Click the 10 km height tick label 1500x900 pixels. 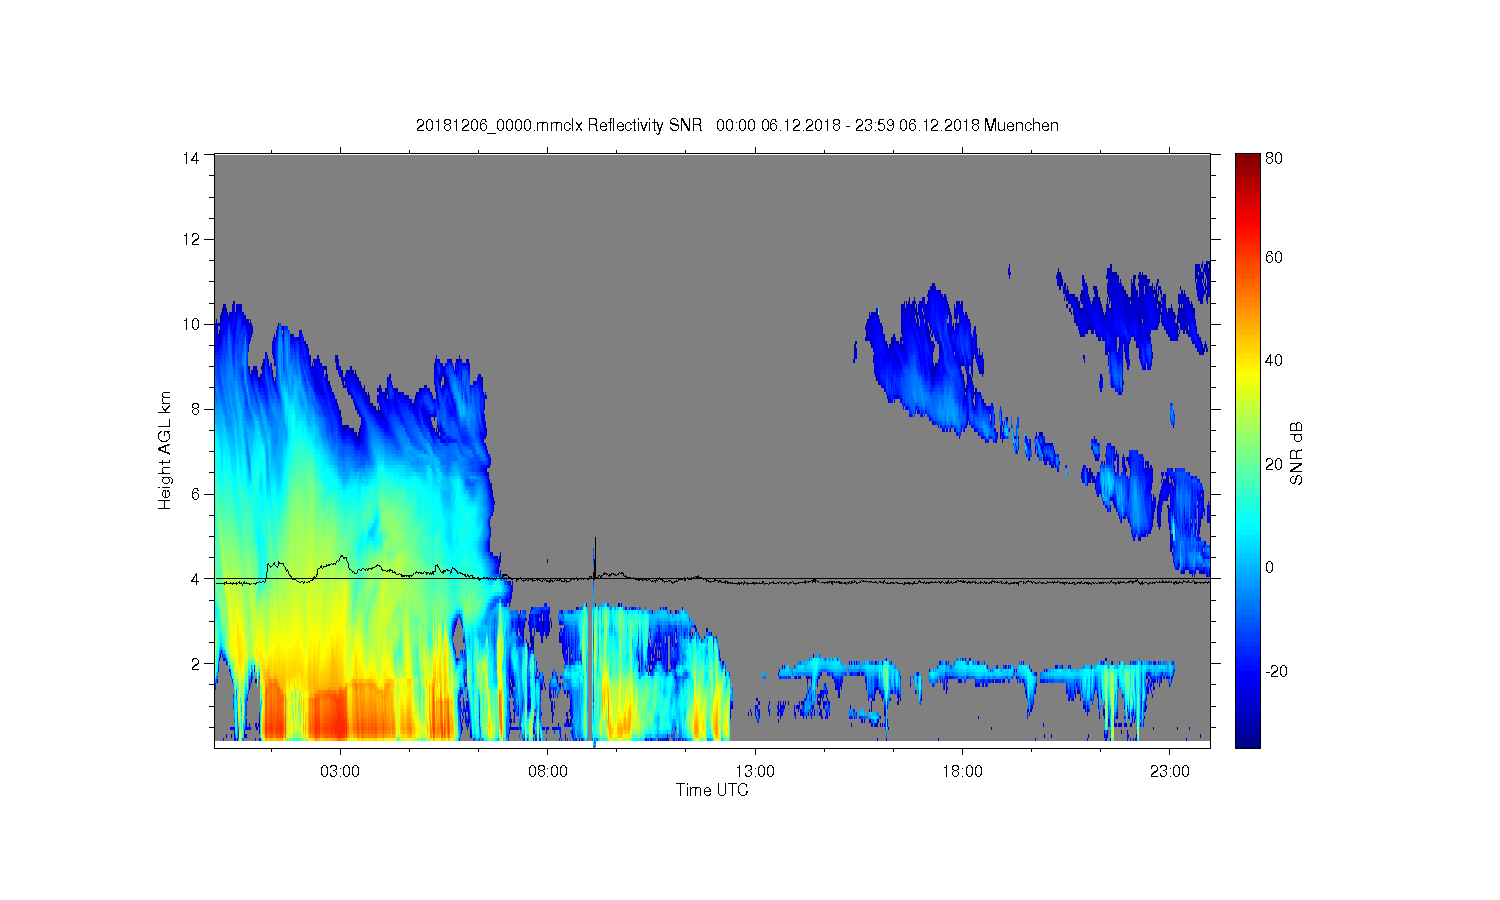[x=192, y=324]
